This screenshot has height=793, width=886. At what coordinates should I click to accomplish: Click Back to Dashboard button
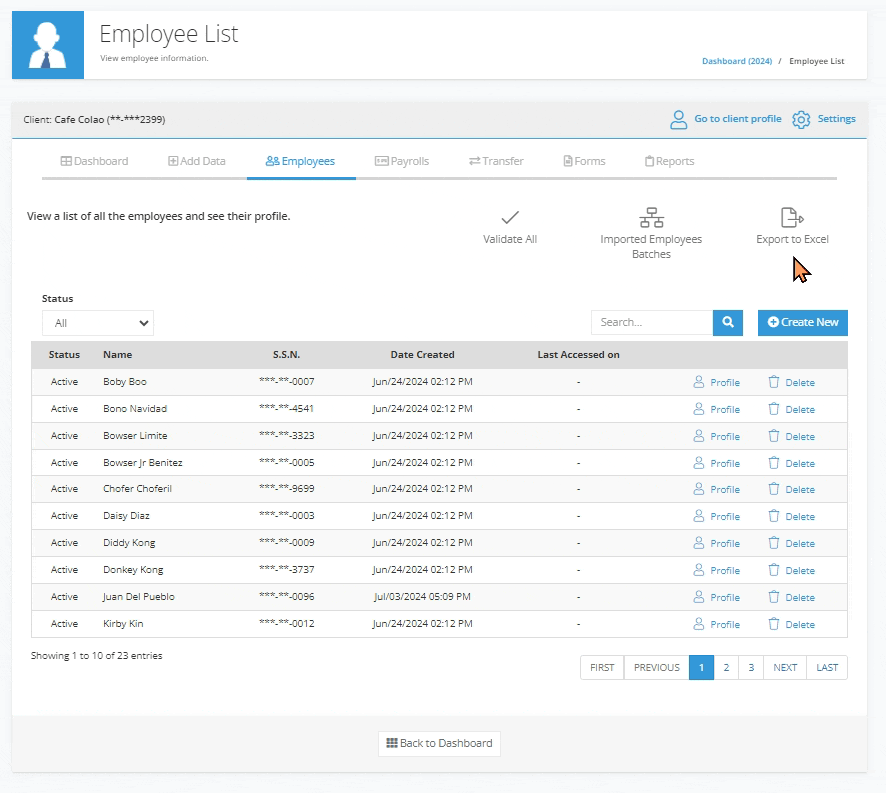pyautogui.click(x=439, y=743)
